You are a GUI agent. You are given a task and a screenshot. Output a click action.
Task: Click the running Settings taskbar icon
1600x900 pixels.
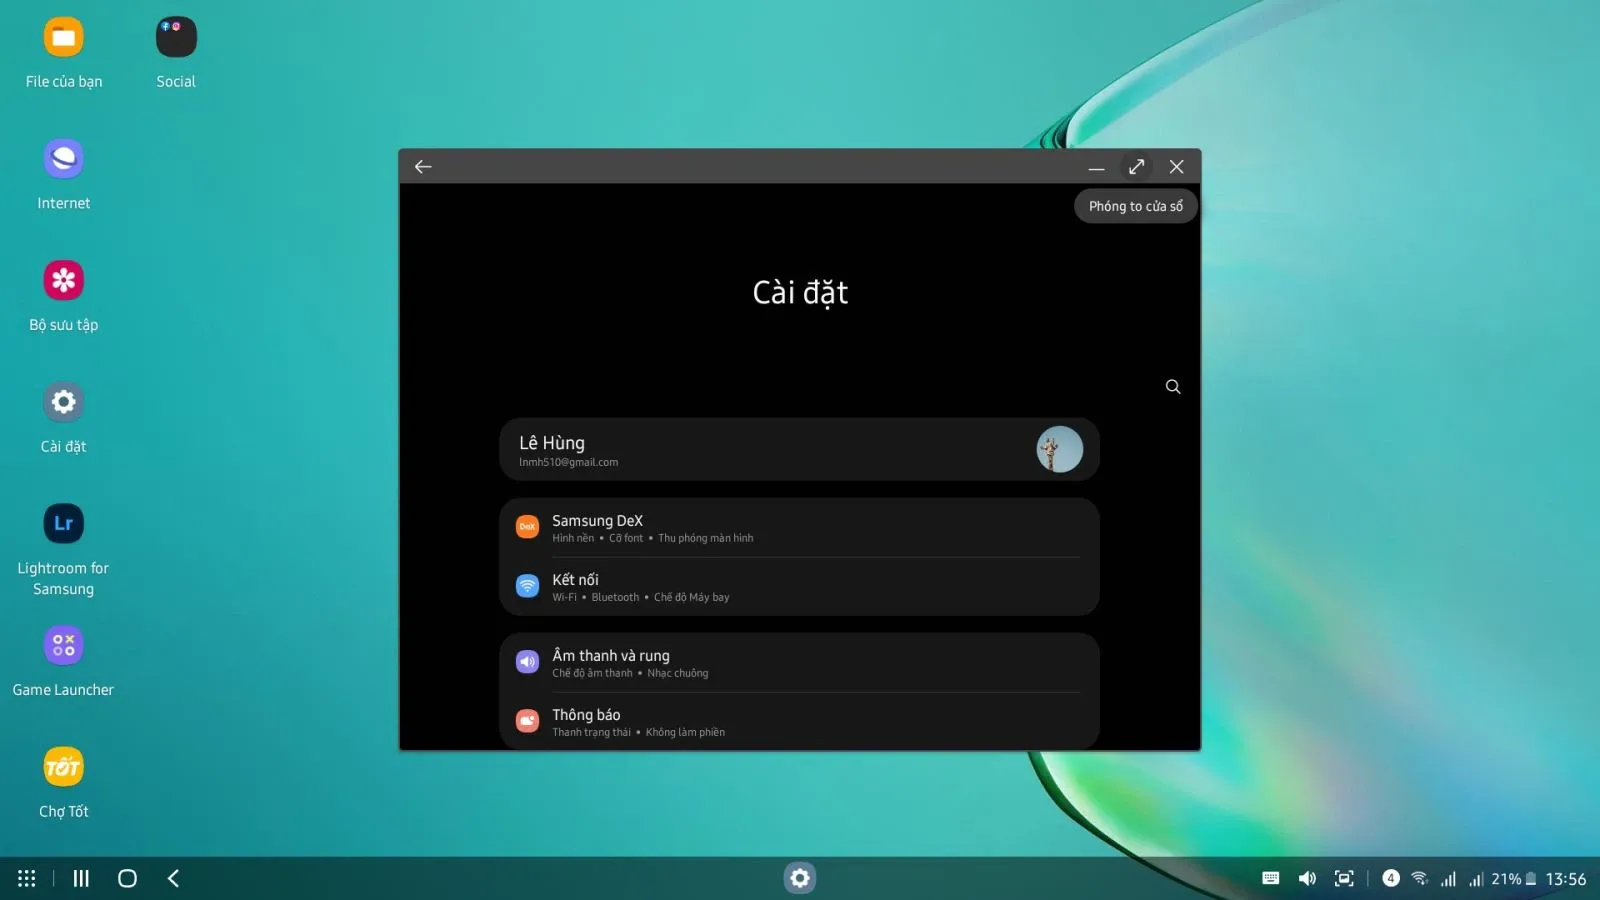click(800, 878)
